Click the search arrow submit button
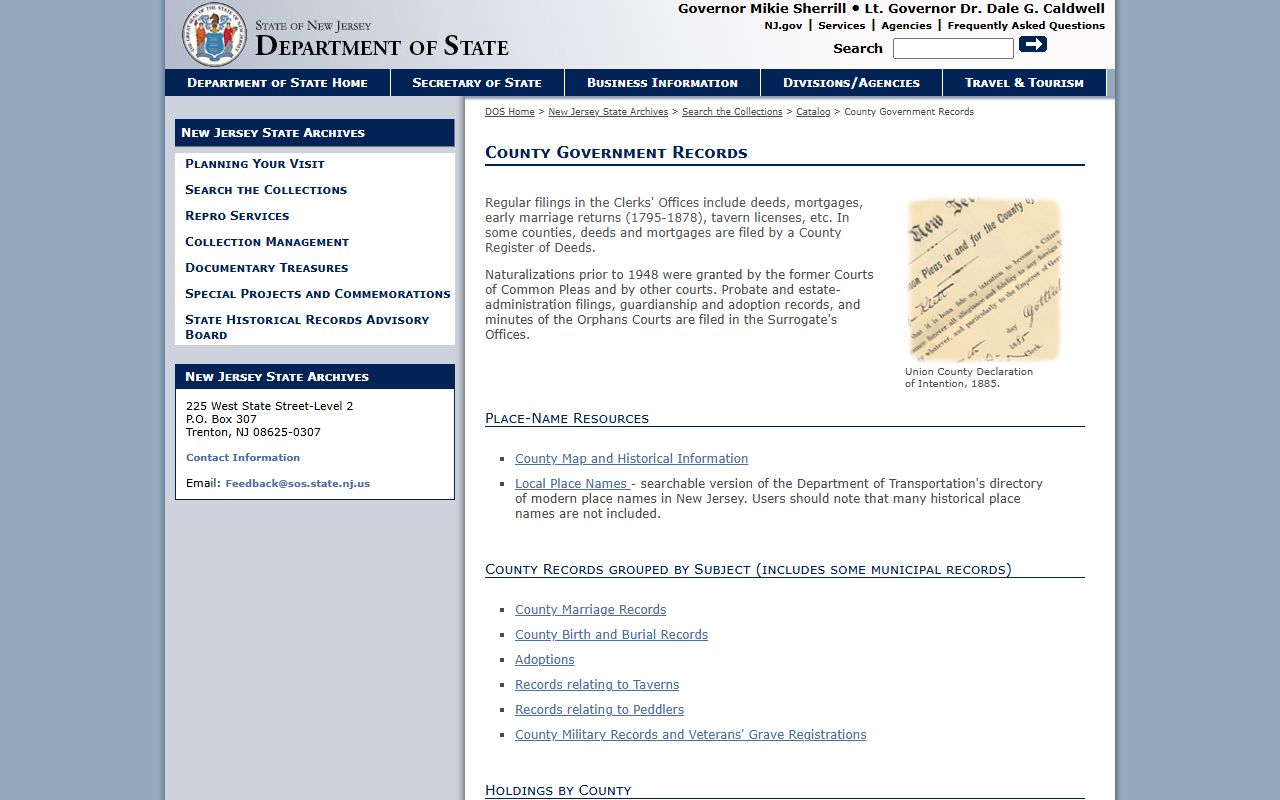Image resolution: width=1280 pixels, height=800 pixels. pos(1033,44)
